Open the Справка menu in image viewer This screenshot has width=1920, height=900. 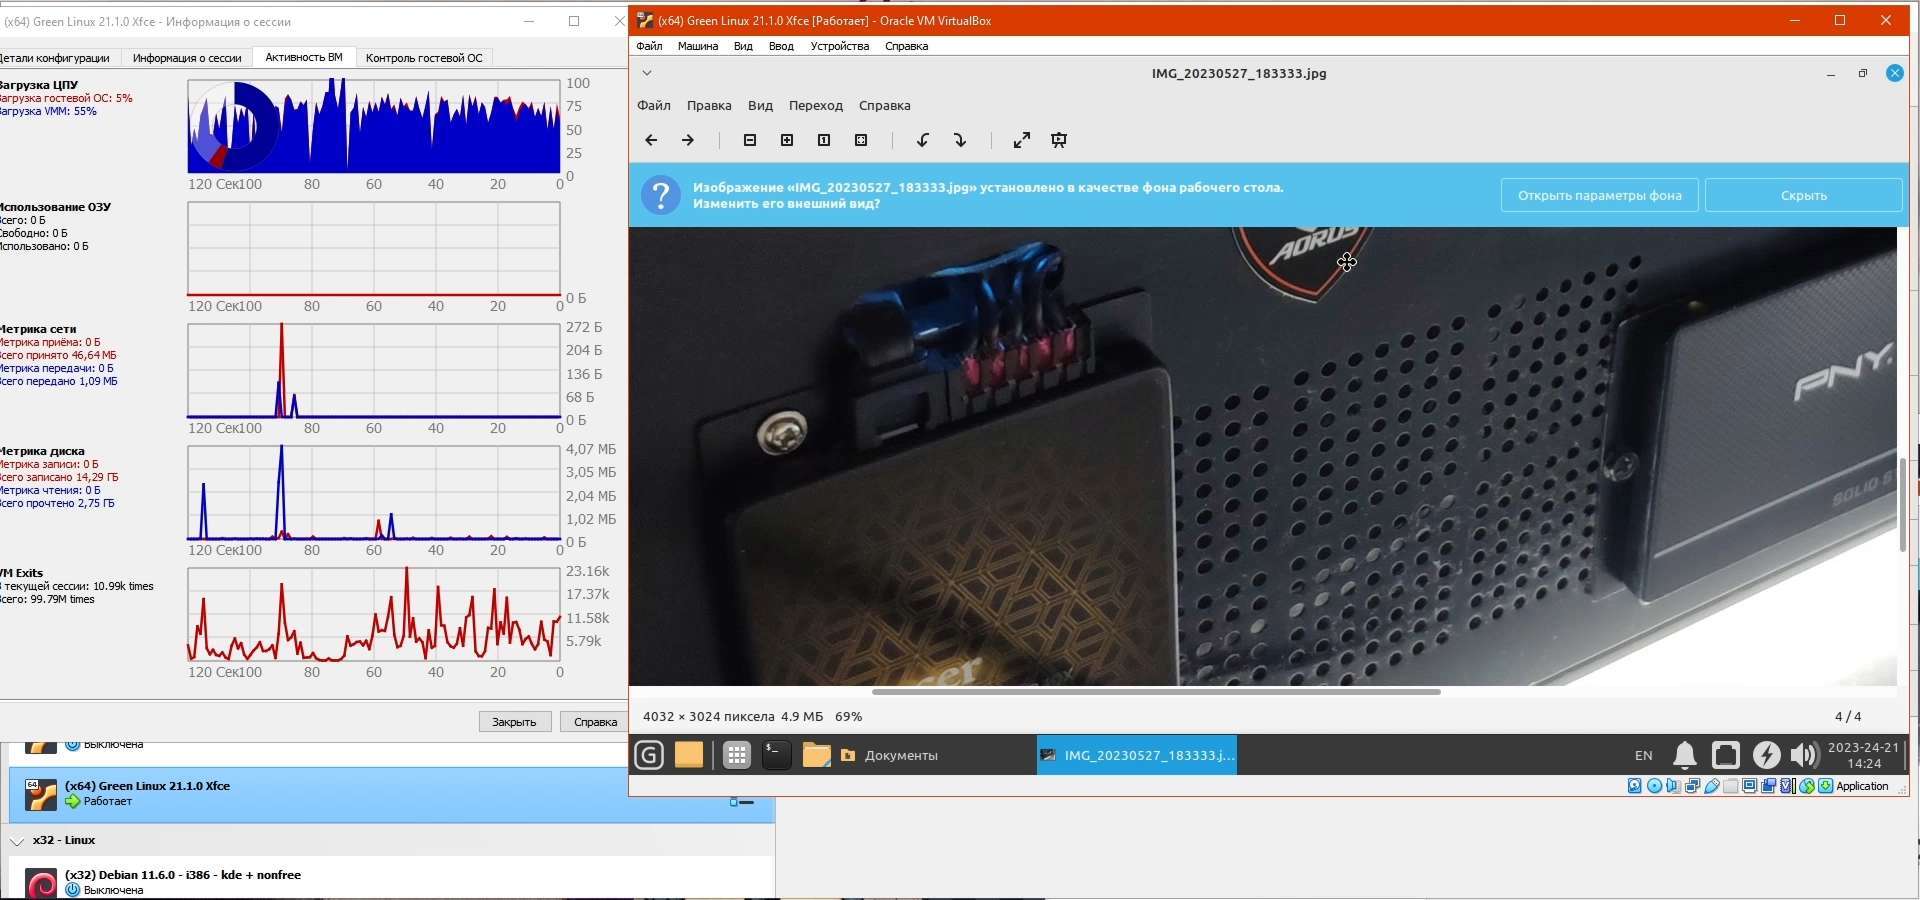point(885,106)
